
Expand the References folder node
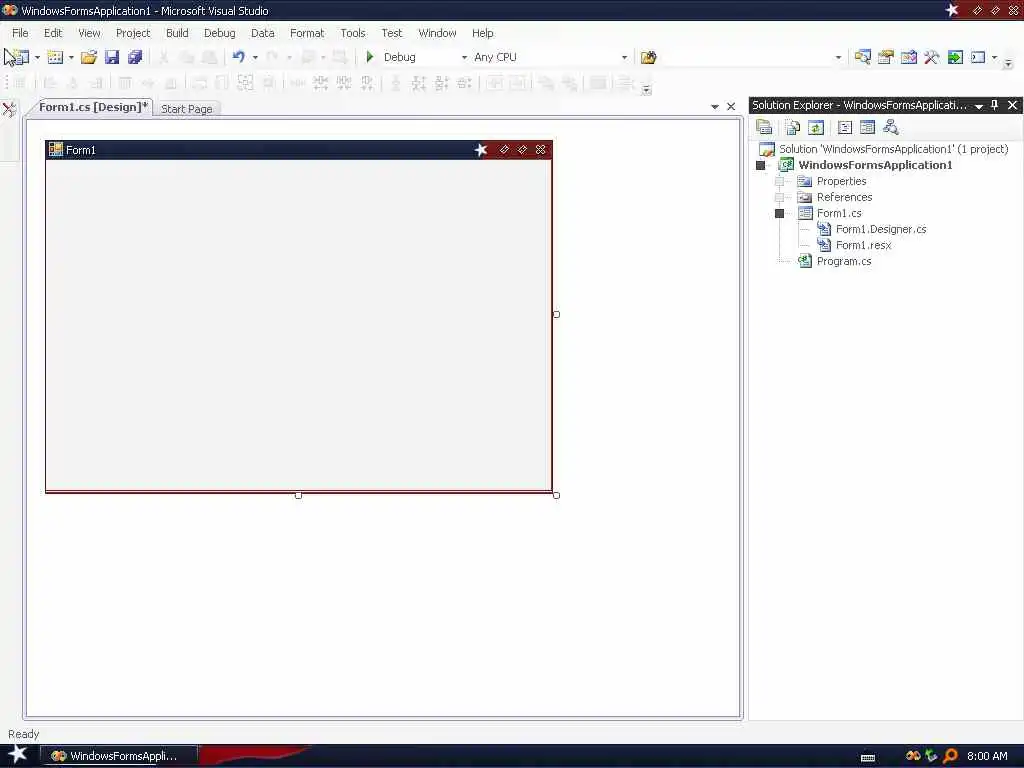pos(779,197)
